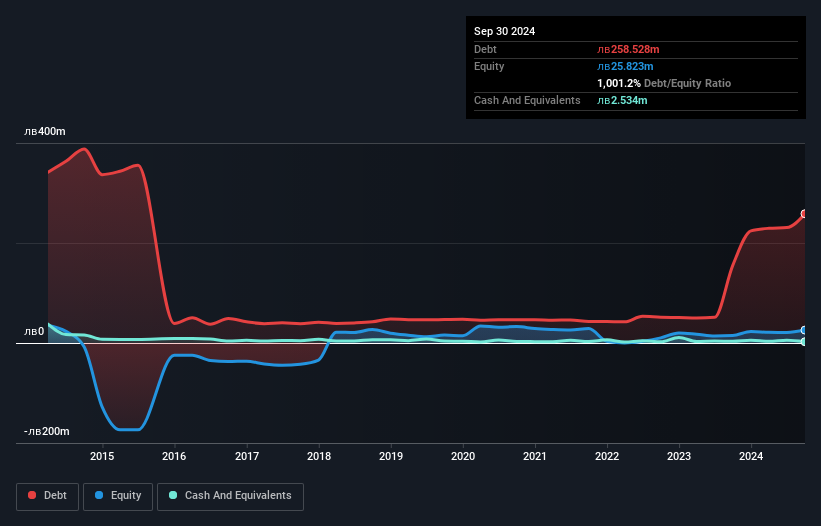
Task: Click the 2017 x-axis label
Action: [247, 456]
